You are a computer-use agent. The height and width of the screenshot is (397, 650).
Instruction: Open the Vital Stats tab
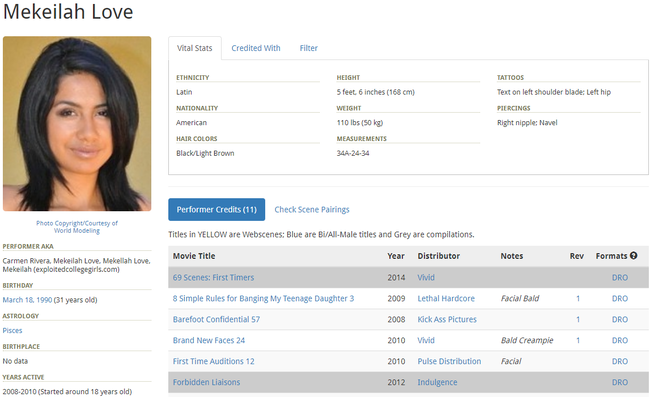194,48
